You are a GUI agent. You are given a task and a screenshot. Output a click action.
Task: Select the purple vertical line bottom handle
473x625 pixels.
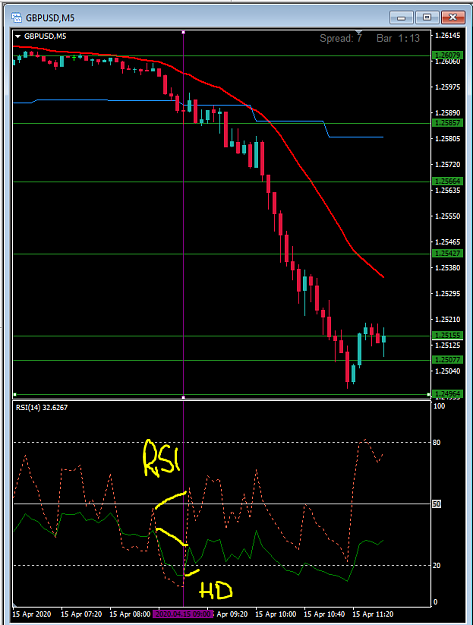(183, 397)
